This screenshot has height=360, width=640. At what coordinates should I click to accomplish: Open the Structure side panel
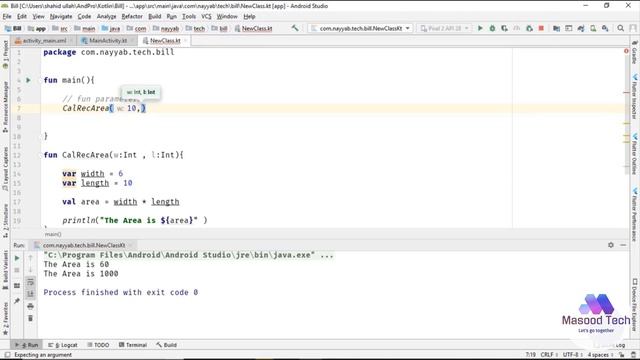[x=5, y=220]
